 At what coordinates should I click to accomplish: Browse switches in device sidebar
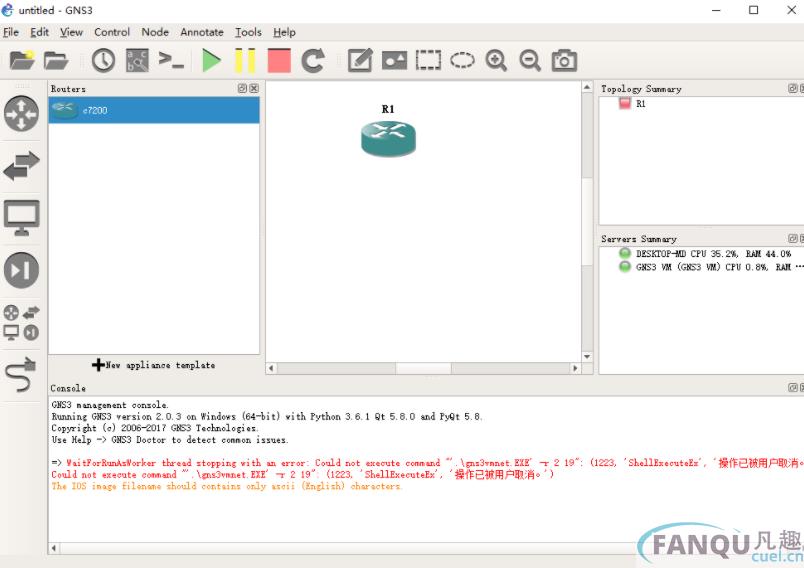coord(22,166)
